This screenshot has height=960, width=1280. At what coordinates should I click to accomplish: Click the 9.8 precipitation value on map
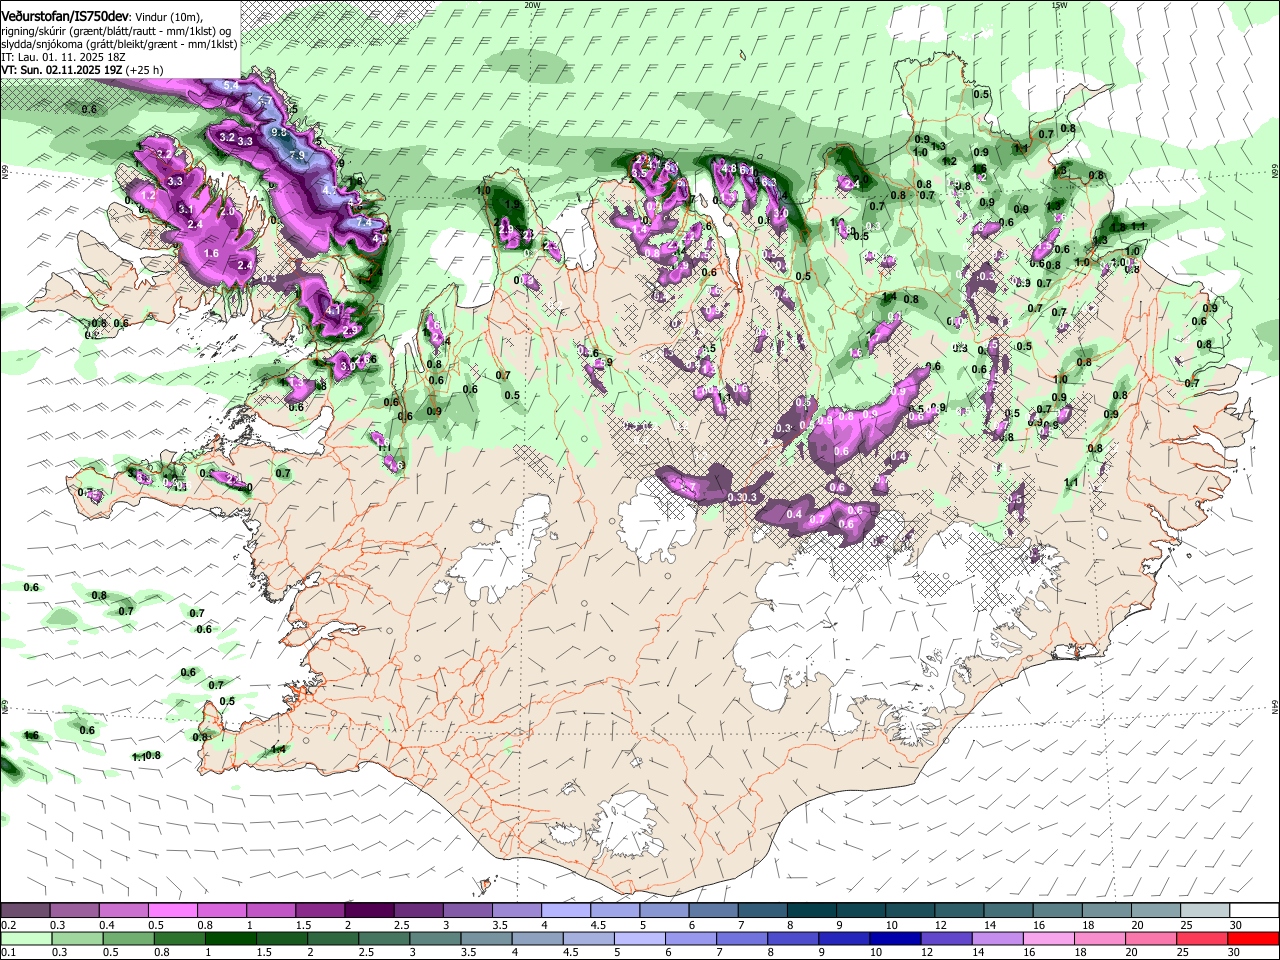(x=279, y=132)
